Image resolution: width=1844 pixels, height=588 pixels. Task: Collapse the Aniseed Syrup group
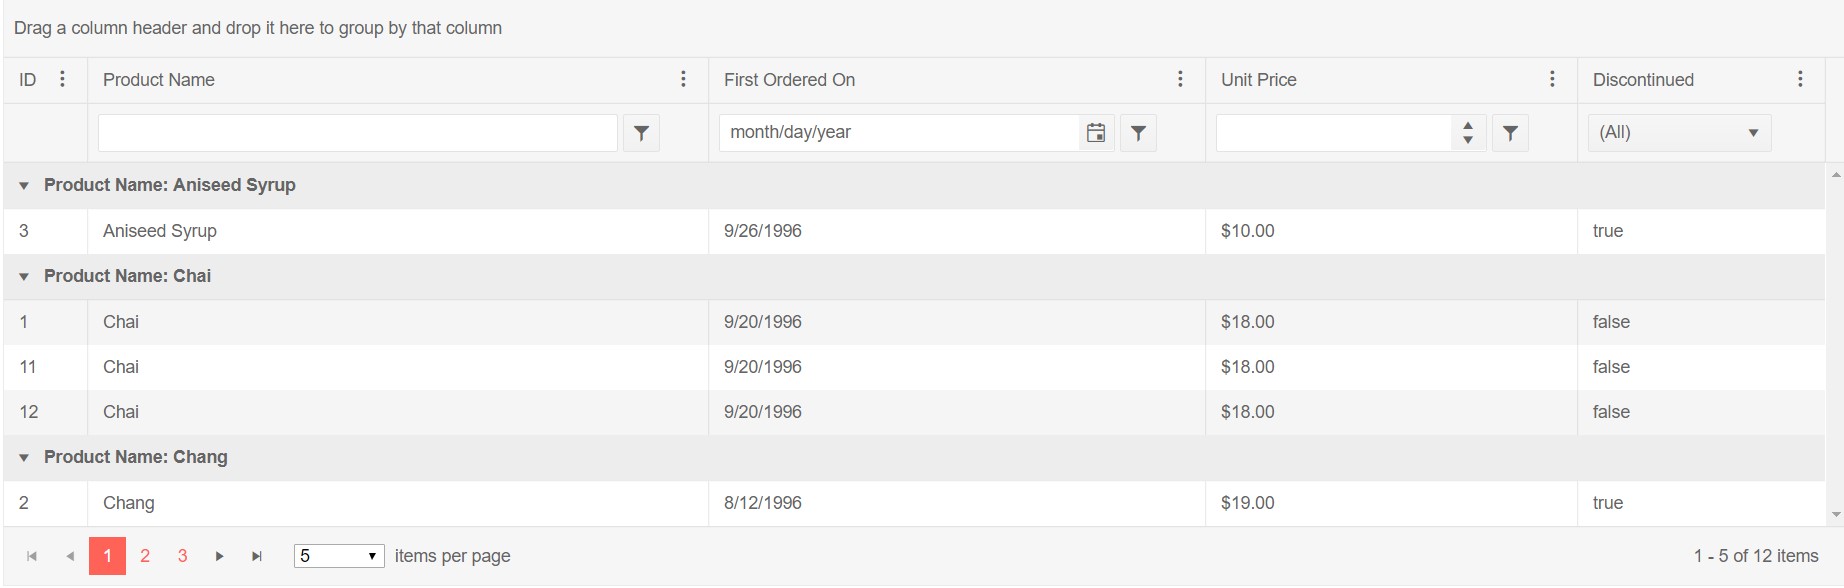24,186
